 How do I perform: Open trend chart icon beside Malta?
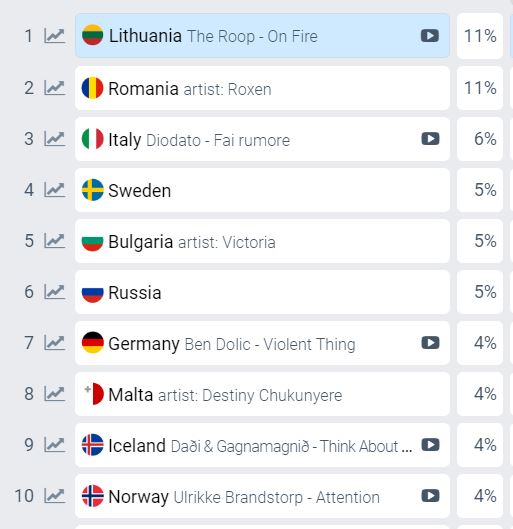coord(54,394)
